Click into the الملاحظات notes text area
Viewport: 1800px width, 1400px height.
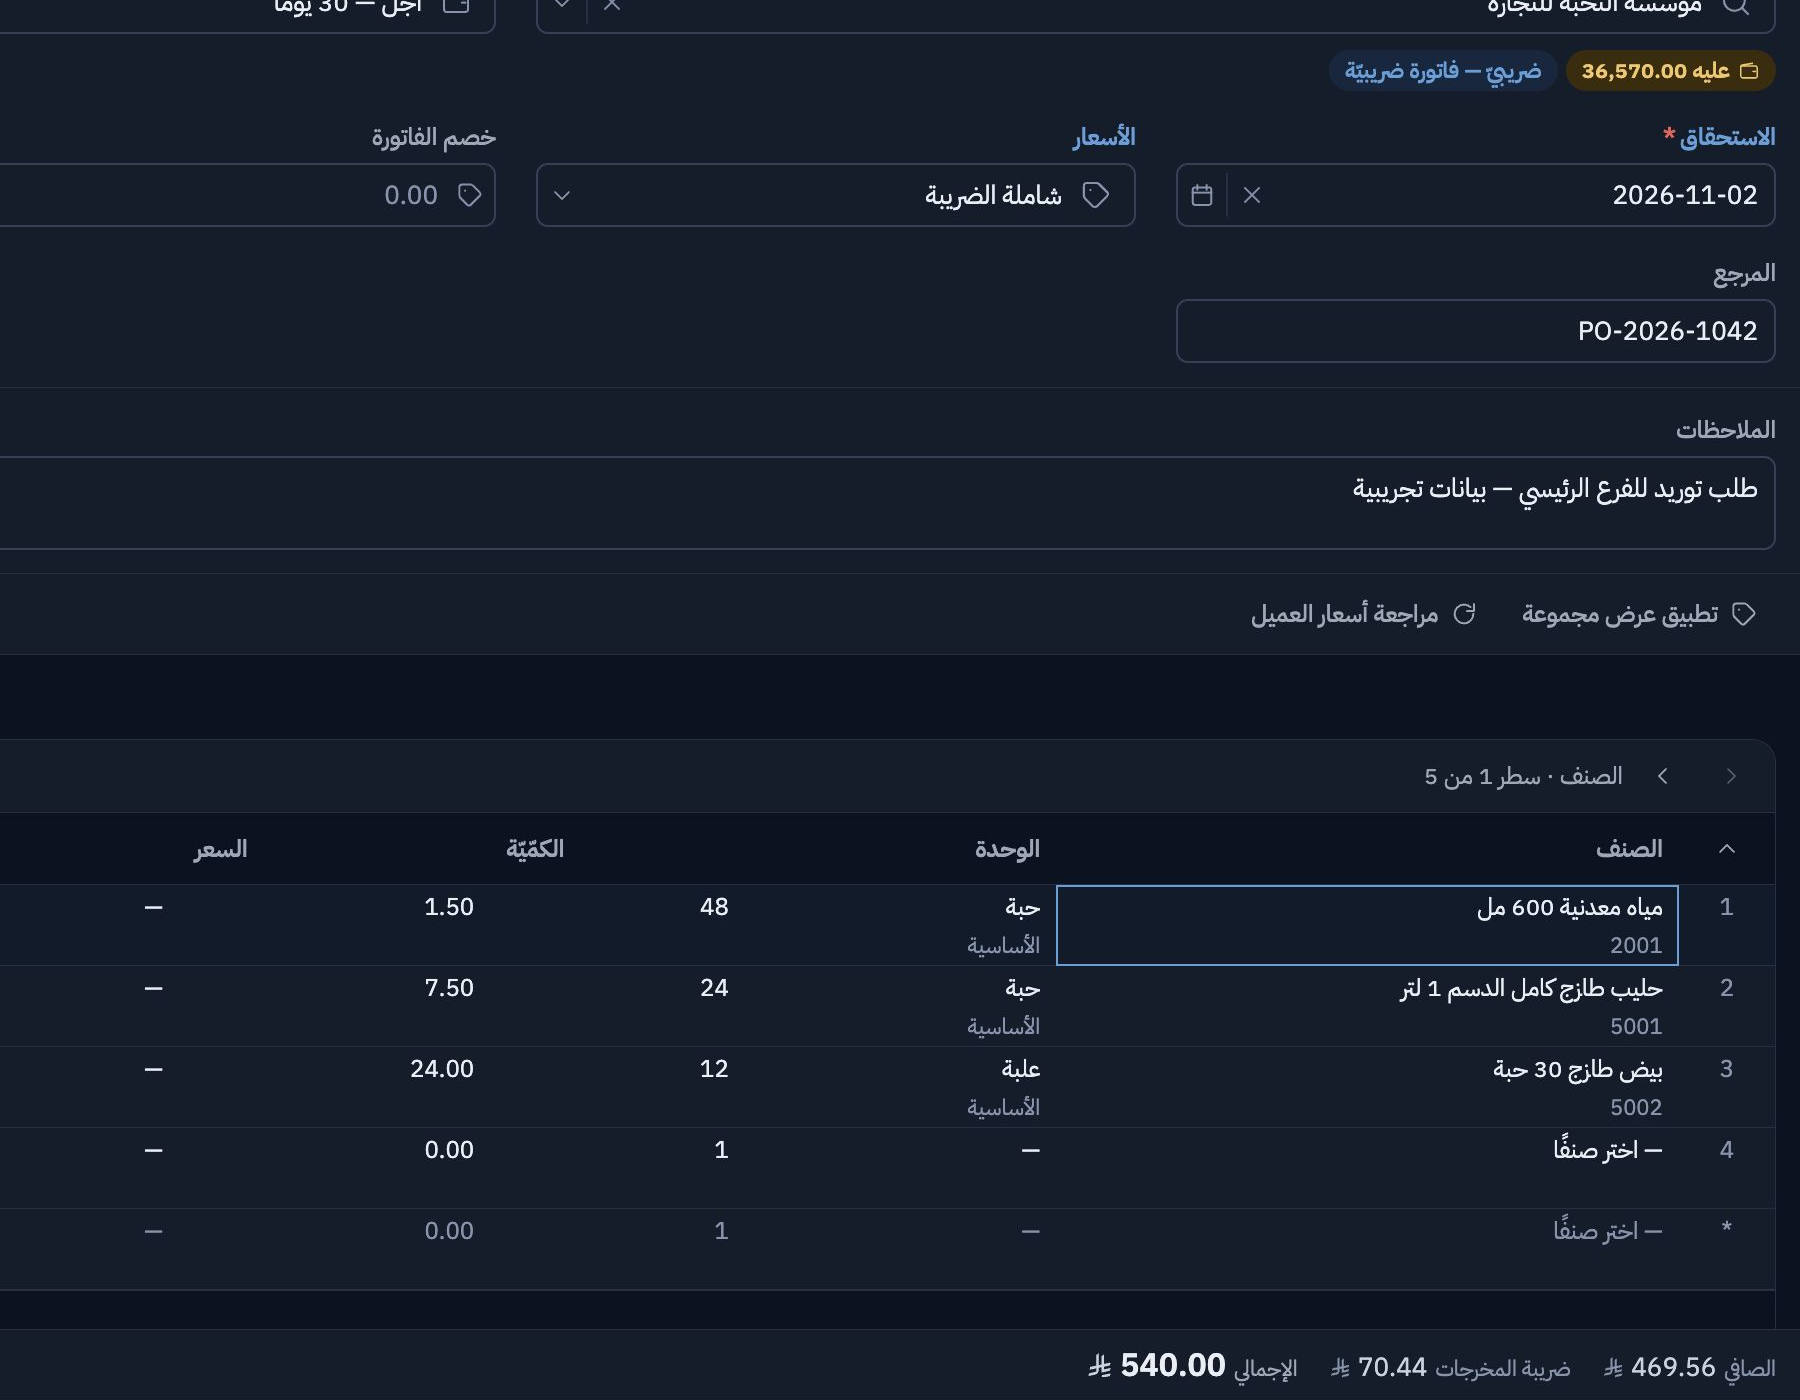[x=888, y=503]
